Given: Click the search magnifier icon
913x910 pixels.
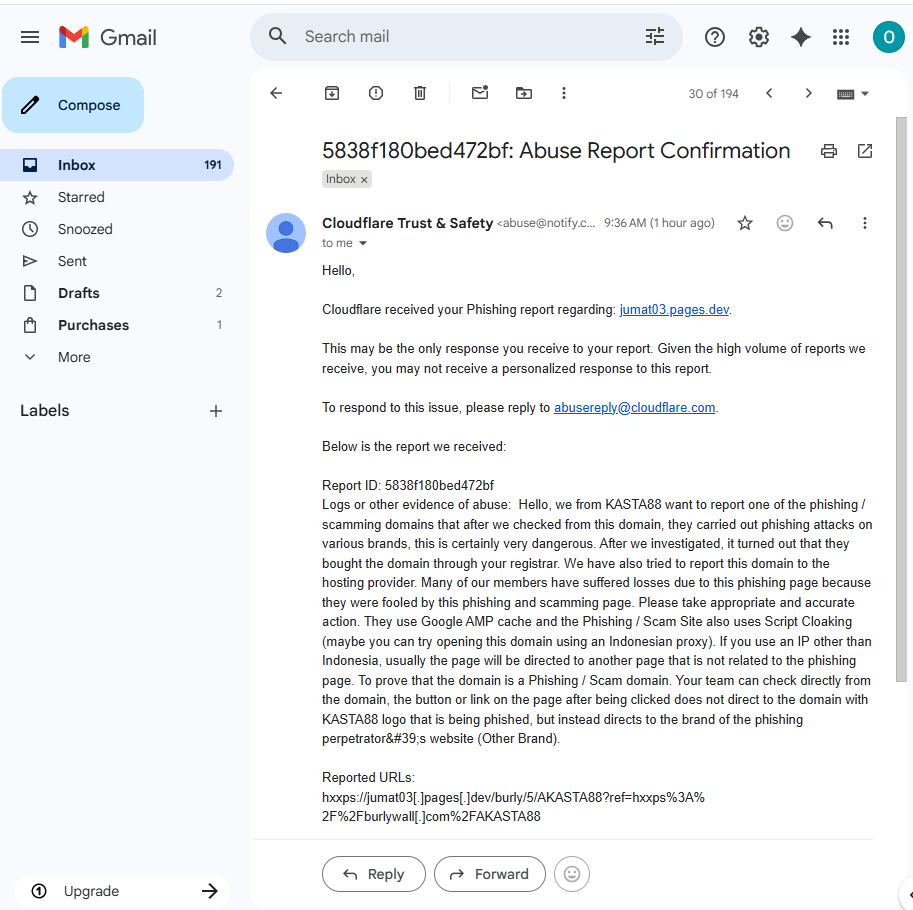Looking at the screenshot, I should click(277, 36).
